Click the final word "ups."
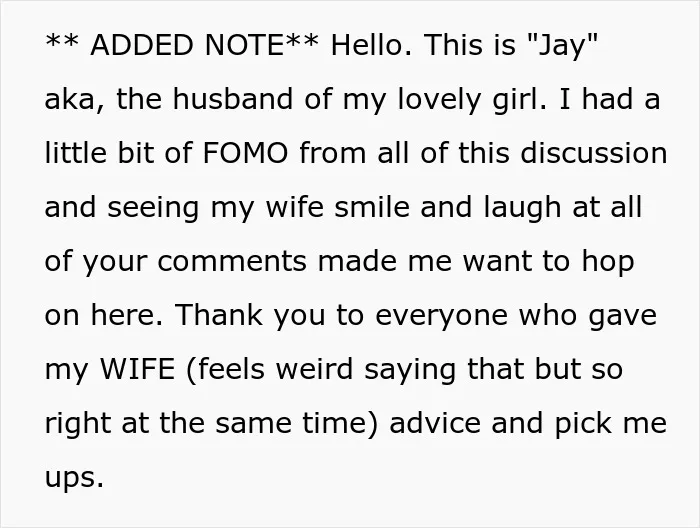The image size is (700, 528). [74, 478]
